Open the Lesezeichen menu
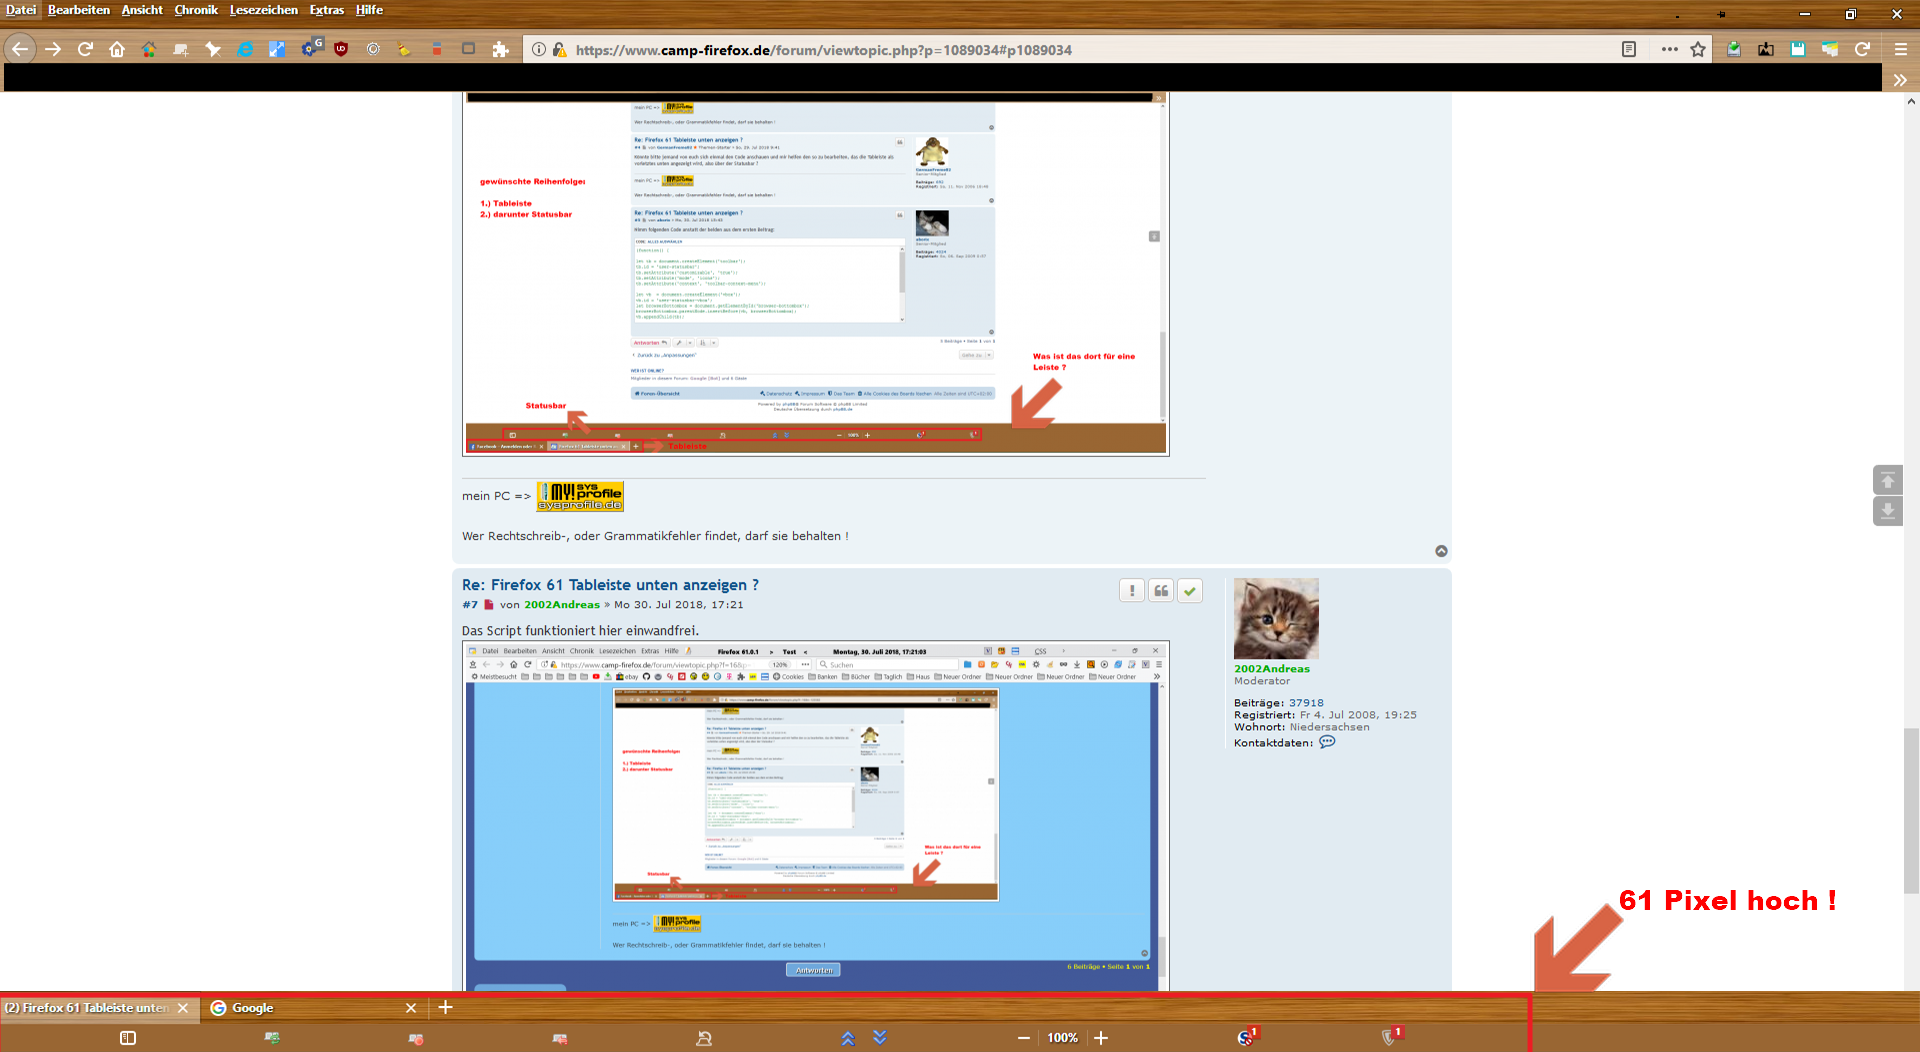 264,10
